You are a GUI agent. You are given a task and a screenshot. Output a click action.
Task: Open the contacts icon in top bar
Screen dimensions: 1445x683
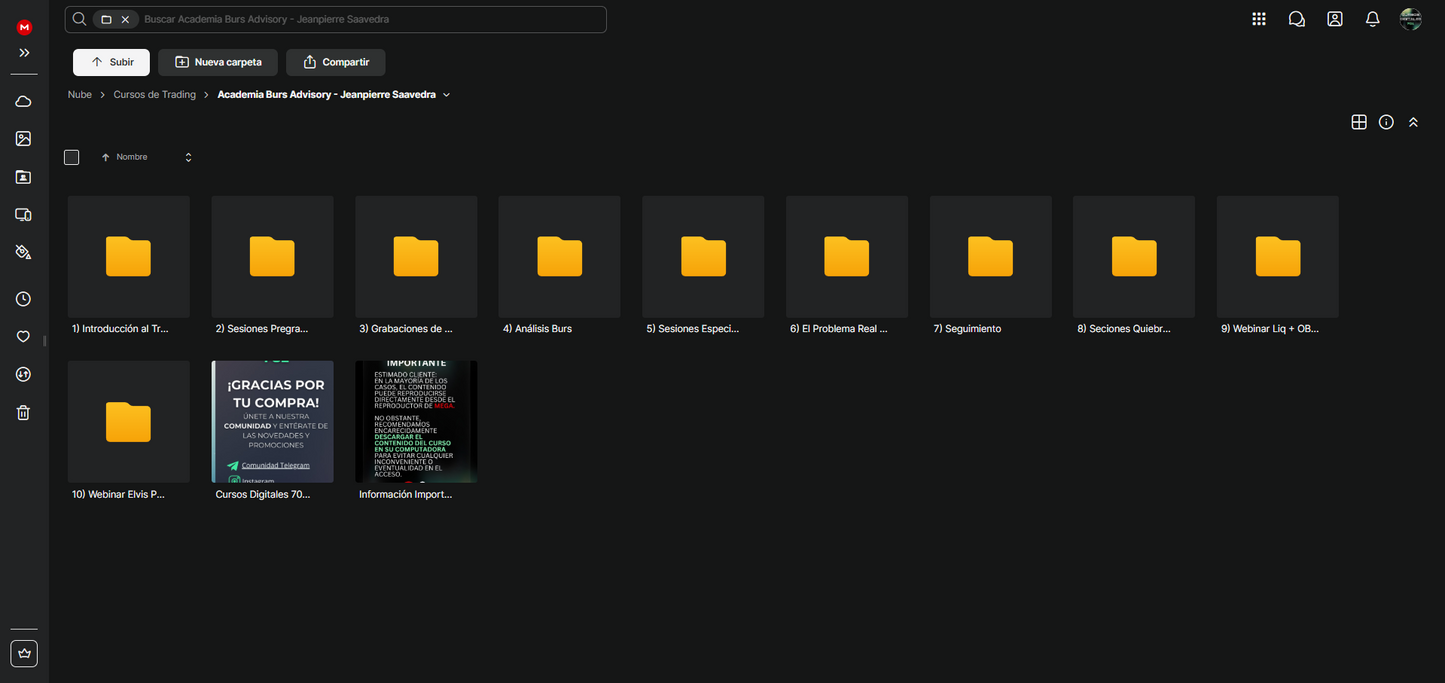click(1335, 19)
